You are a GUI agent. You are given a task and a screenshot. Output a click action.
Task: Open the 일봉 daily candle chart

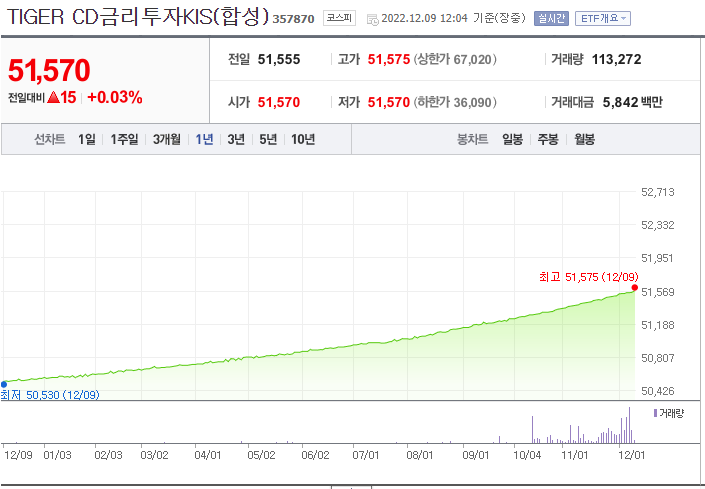coord(512,139)
